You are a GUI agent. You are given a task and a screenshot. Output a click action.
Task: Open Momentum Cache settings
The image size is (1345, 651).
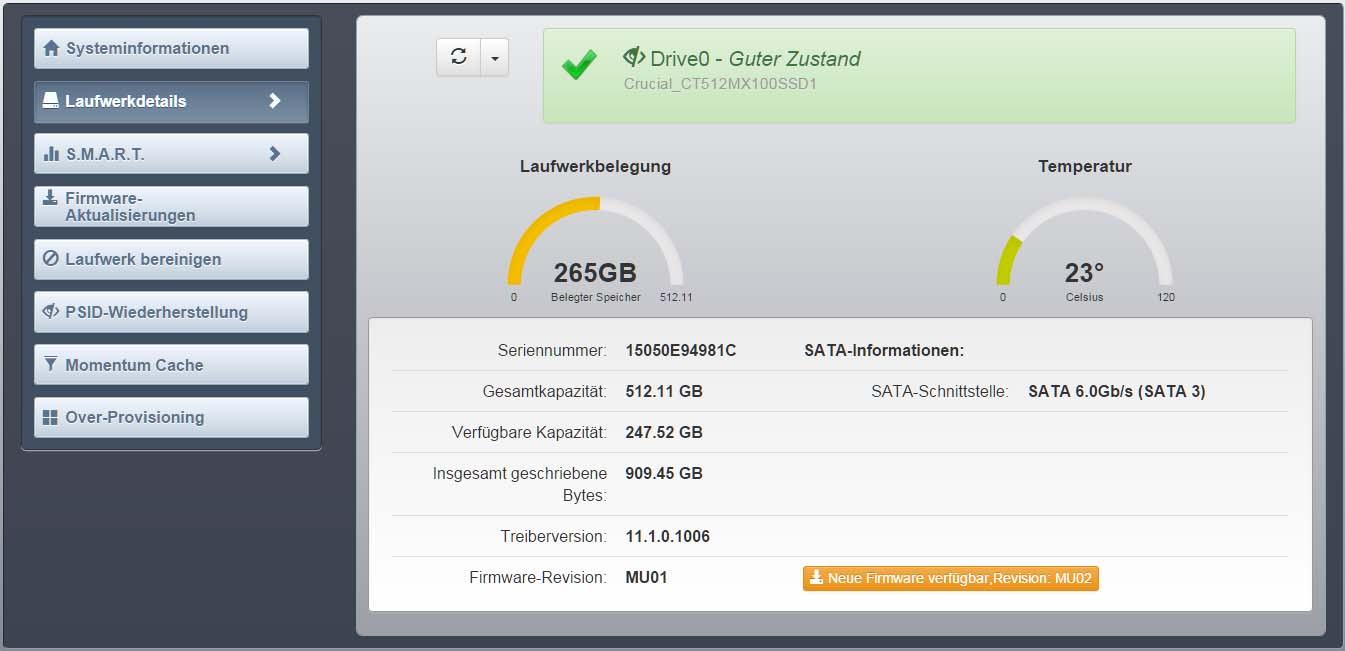[171, 365]
